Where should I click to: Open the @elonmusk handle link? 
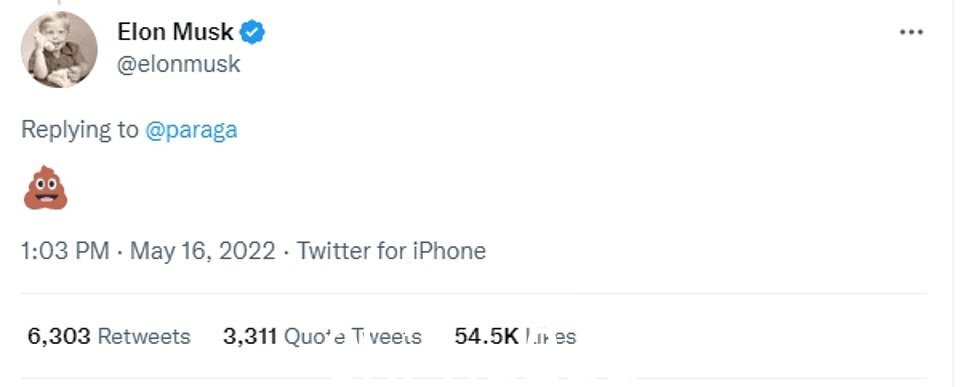pos(179,63)
